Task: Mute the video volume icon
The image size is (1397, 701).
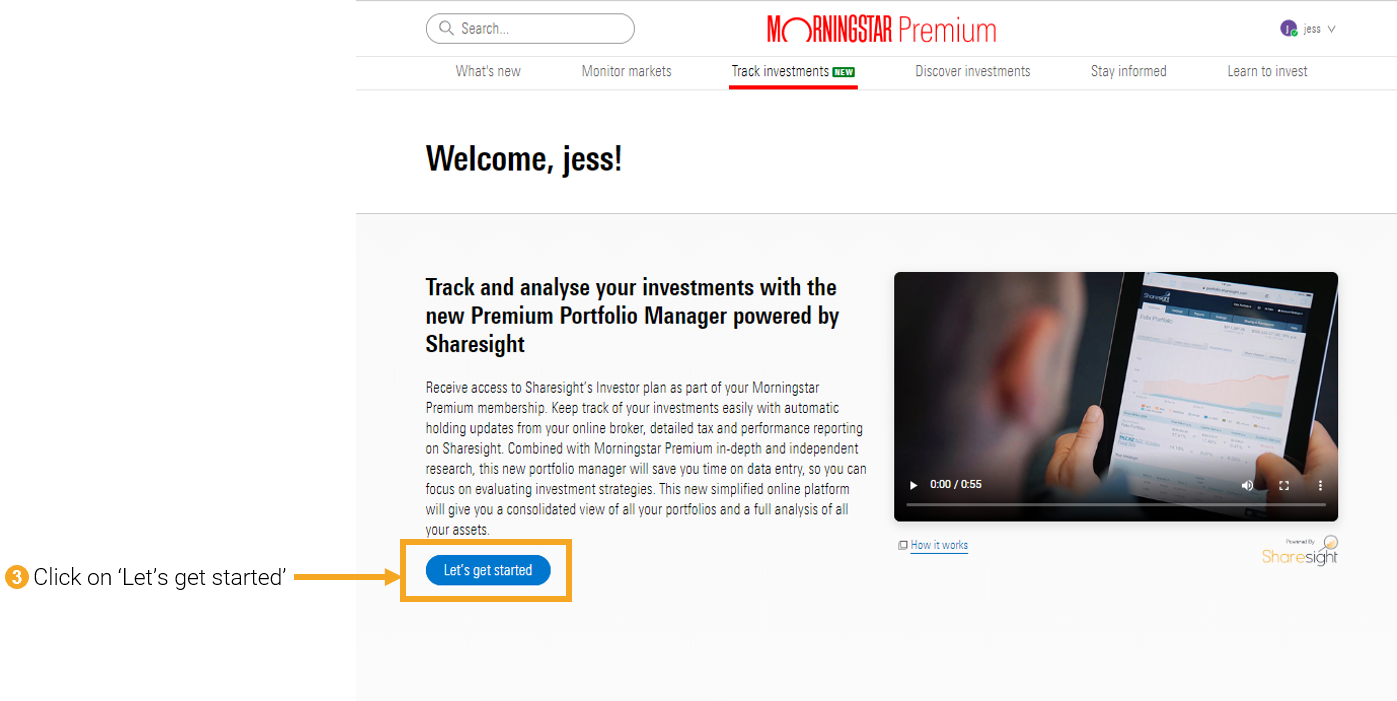Action: (1248, 485)
